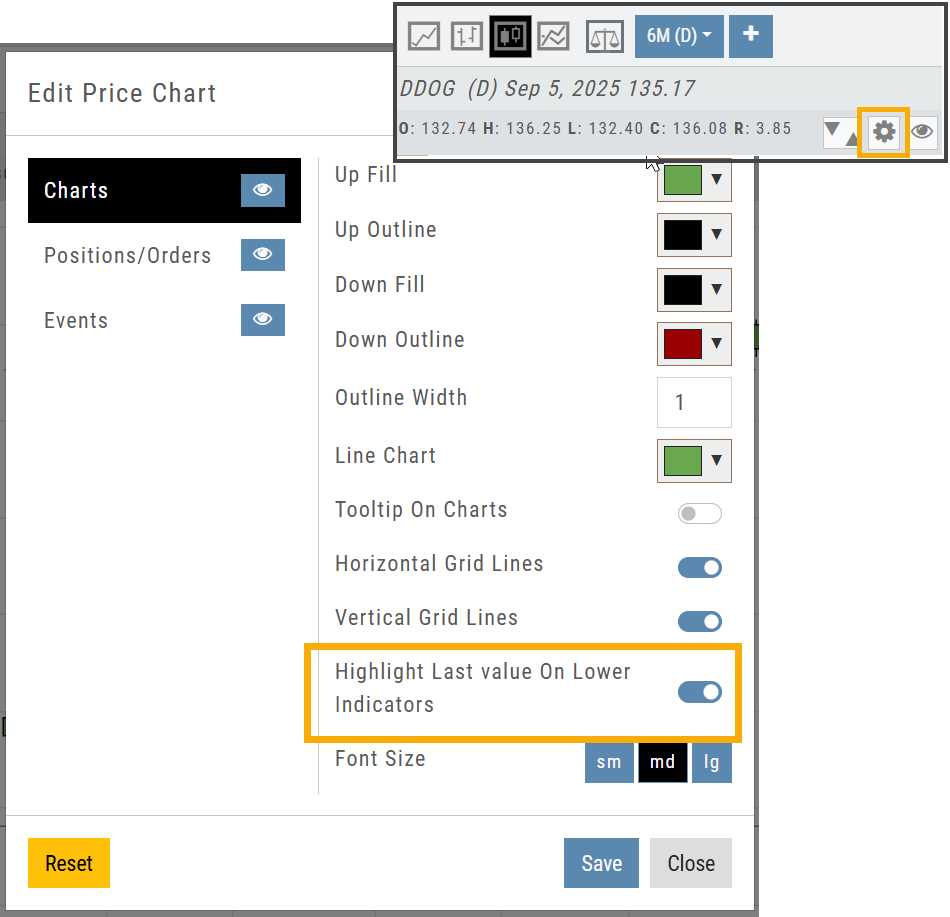
Task: Open the Down Outline color dropdown
Action: (x=694, y=344)
